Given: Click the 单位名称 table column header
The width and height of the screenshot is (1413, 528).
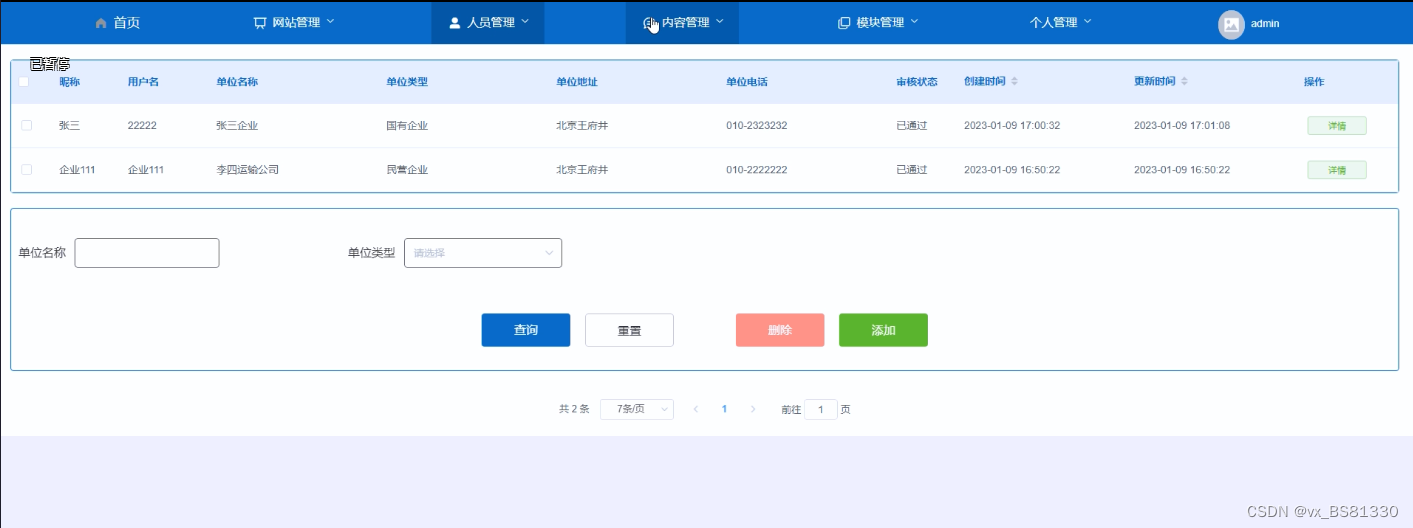Looking at the screenshot, I should [237, 82].
